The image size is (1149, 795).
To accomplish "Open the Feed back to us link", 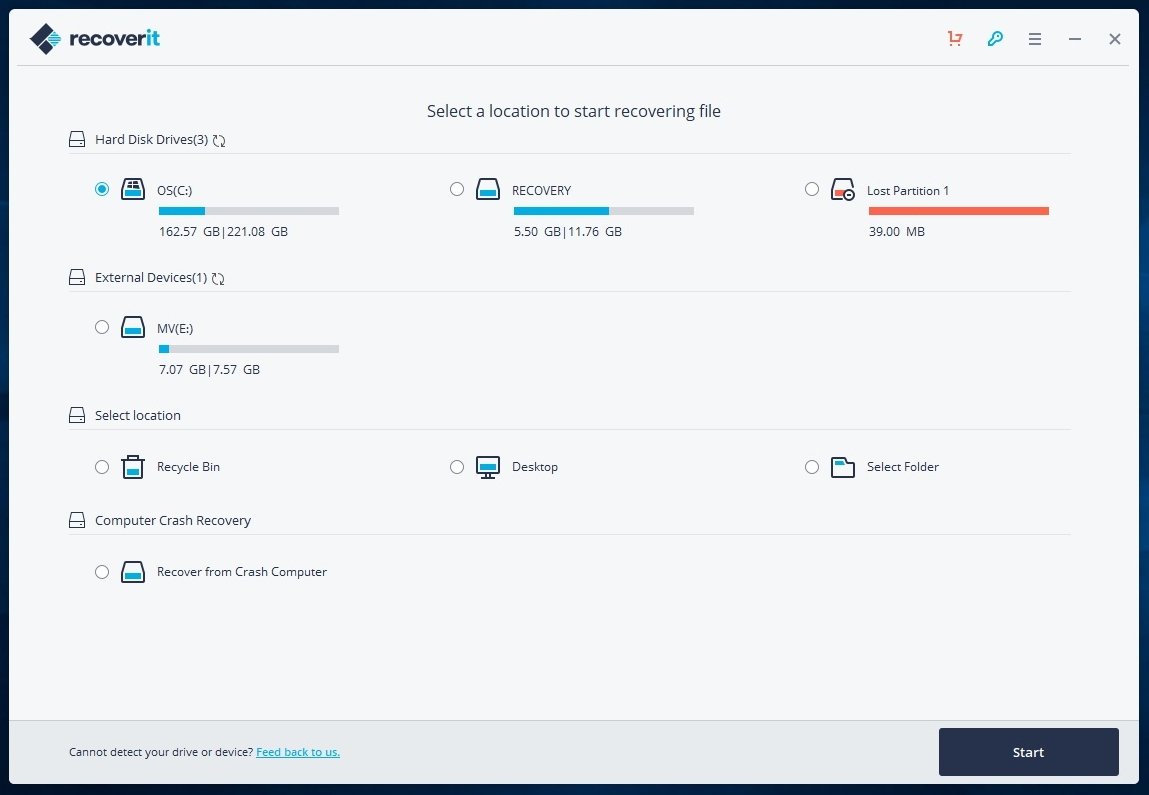I will coord(297,752).
